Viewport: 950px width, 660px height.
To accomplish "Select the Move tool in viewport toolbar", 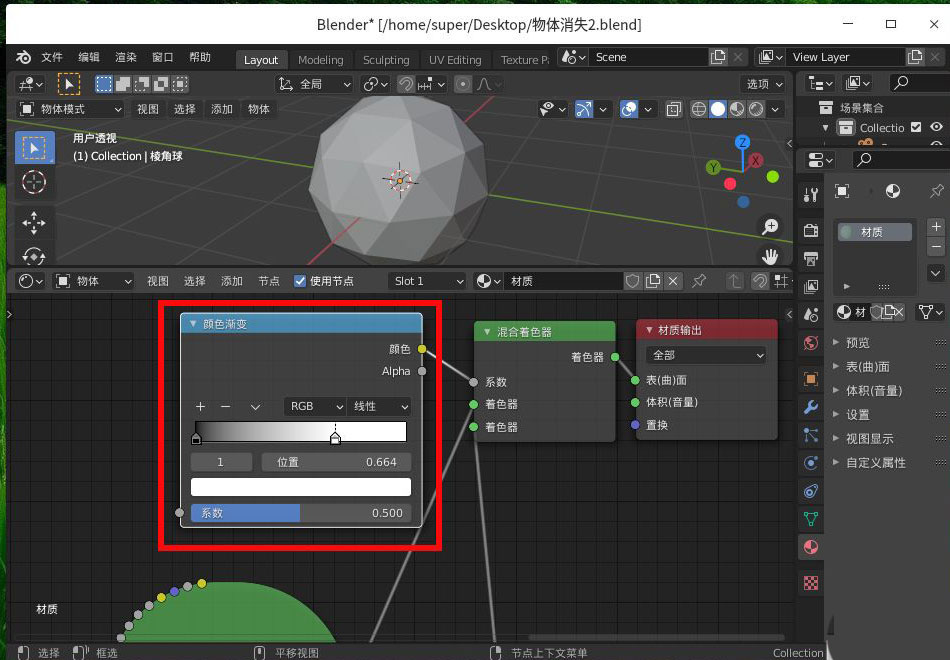I will (x=34, y=222).
